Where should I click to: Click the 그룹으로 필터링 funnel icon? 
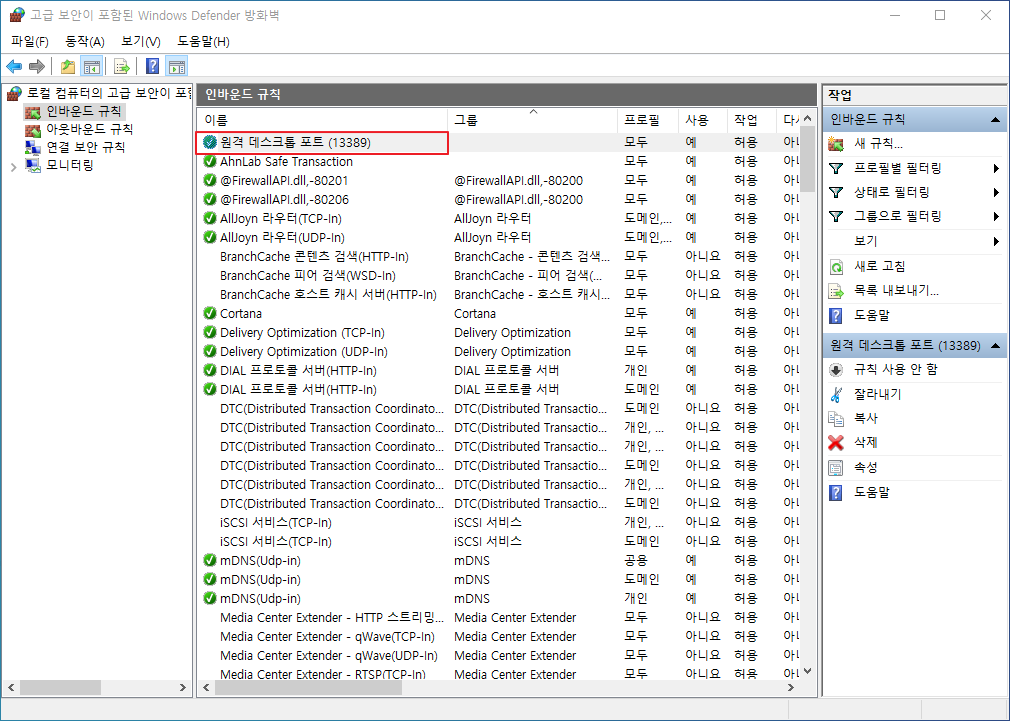coord(836,216)
